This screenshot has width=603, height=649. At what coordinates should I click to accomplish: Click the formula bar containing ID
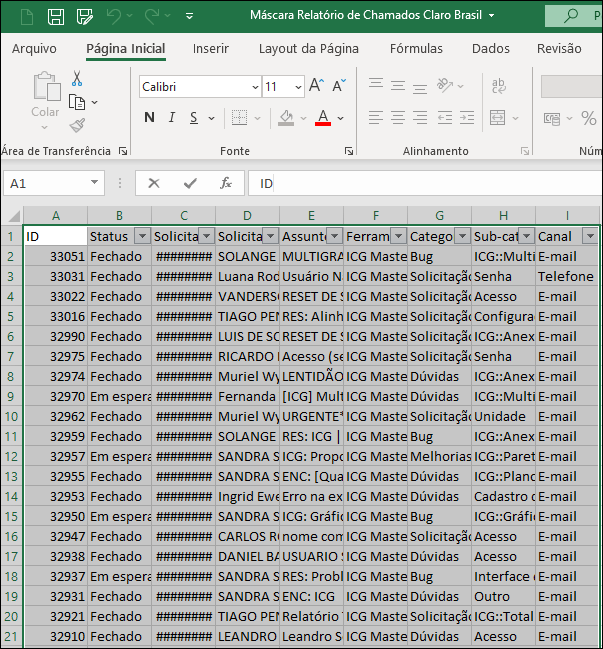pyautogui.click(x=425, y=183)
